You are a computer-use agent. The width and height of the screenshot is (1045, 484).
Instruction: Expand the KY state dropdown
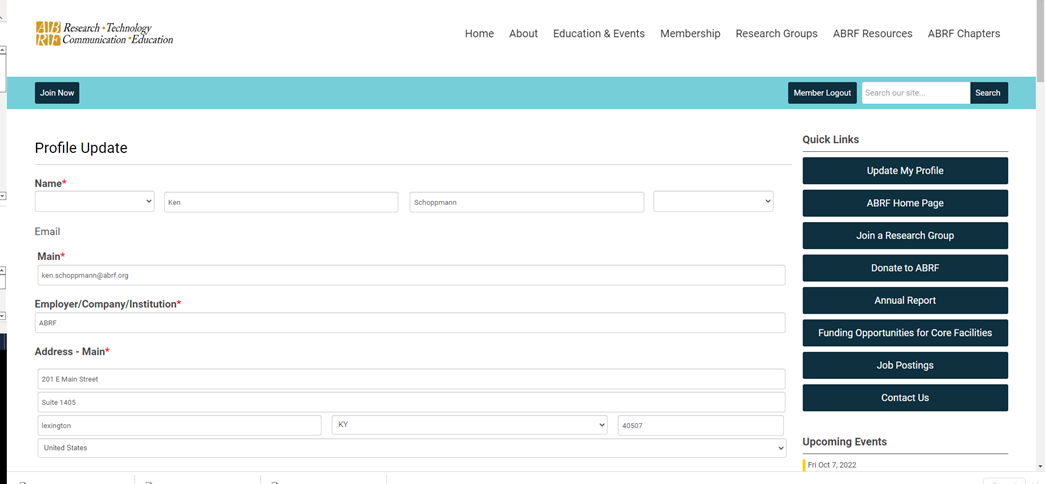pos(470,425)
